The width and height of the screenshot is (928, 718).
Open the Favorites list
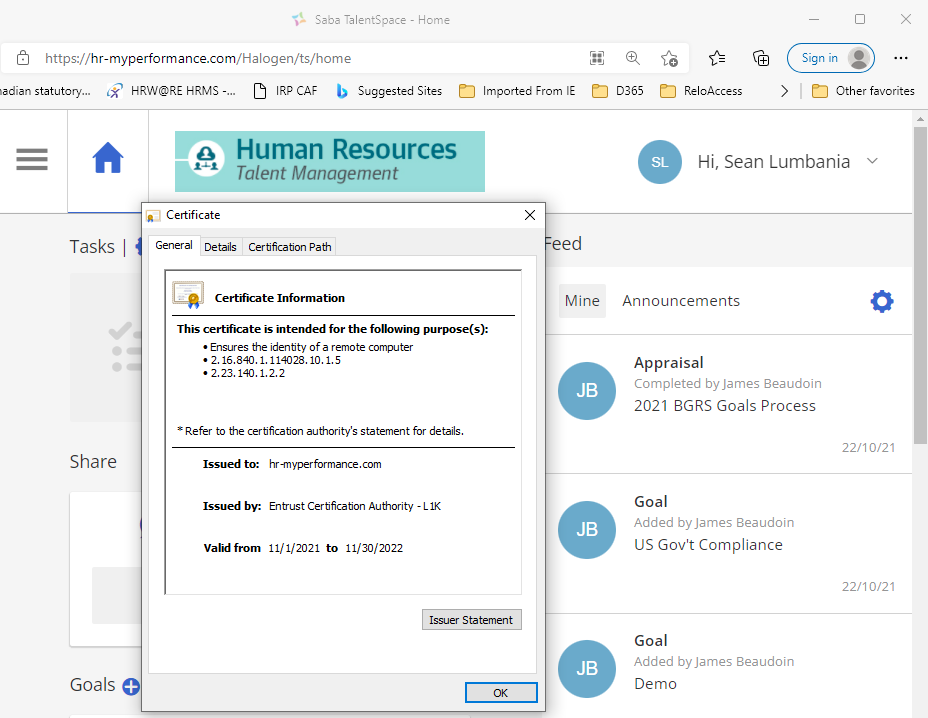[x=717, y=58]
